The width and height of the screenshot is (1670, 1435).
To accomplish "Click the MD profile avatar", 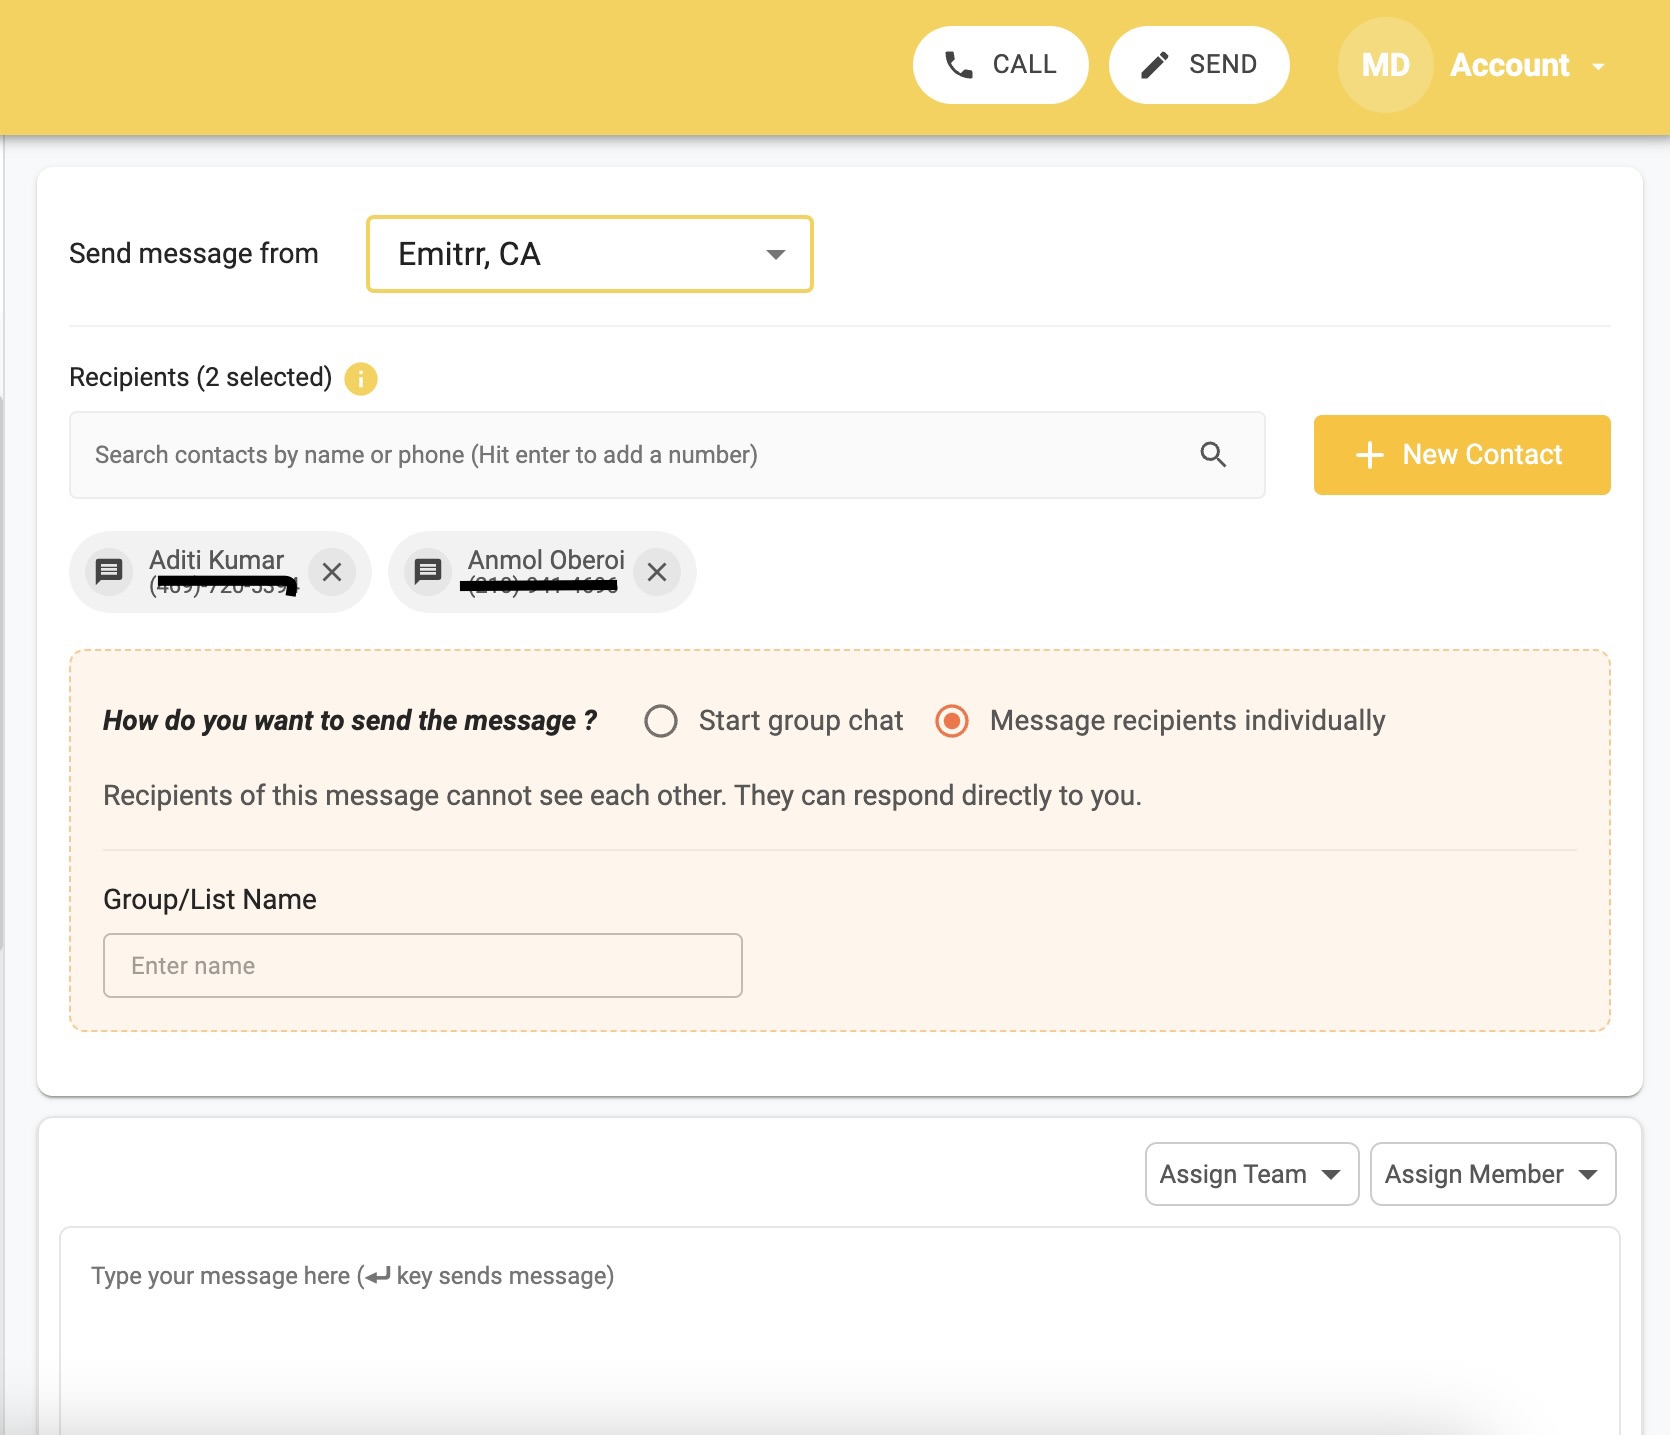I will click(x=1385, y=65).
